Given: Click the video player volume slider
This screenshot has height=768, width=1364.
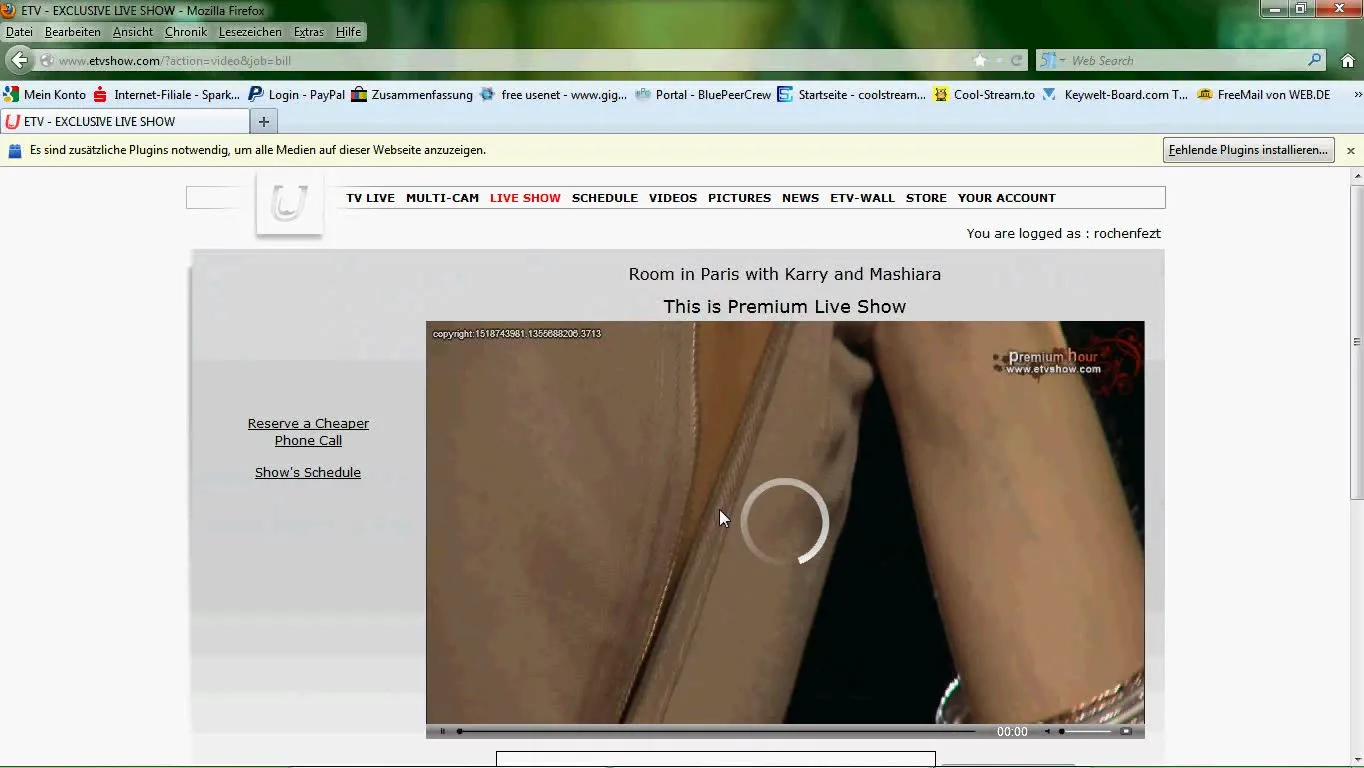Looking at the screenshot, I should 1085,731.
